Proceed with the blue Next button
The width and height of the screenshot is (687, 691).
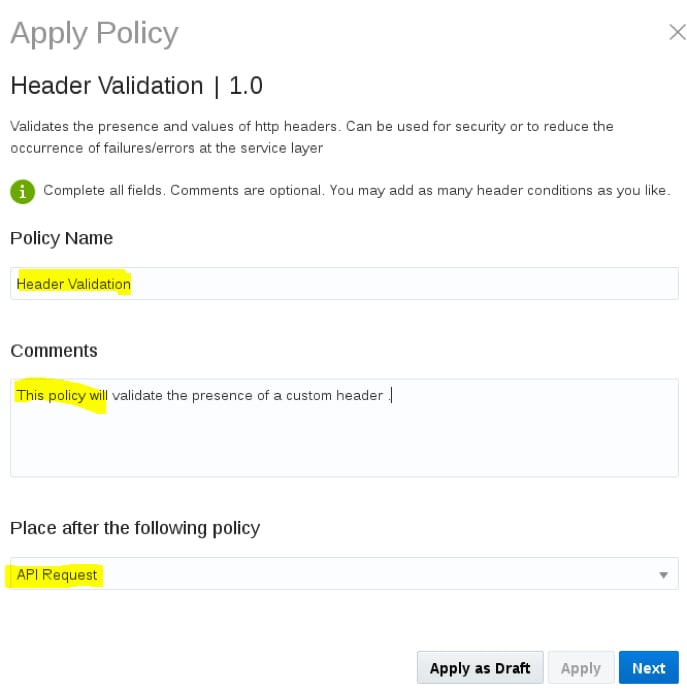click(x=648, y=668)
